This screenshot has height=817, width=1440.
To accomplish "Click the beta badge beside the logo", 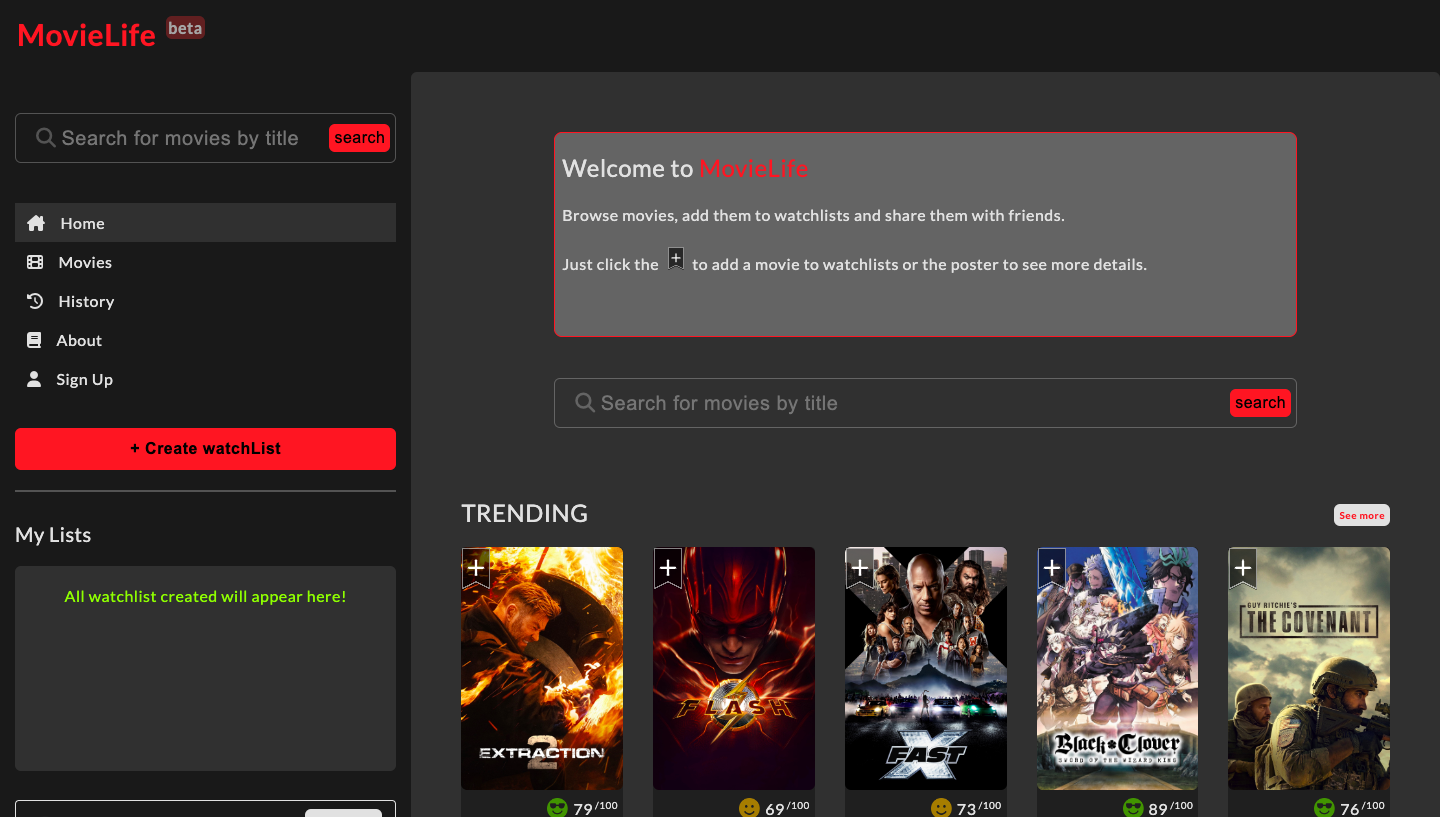I will (x=185, y=28).
